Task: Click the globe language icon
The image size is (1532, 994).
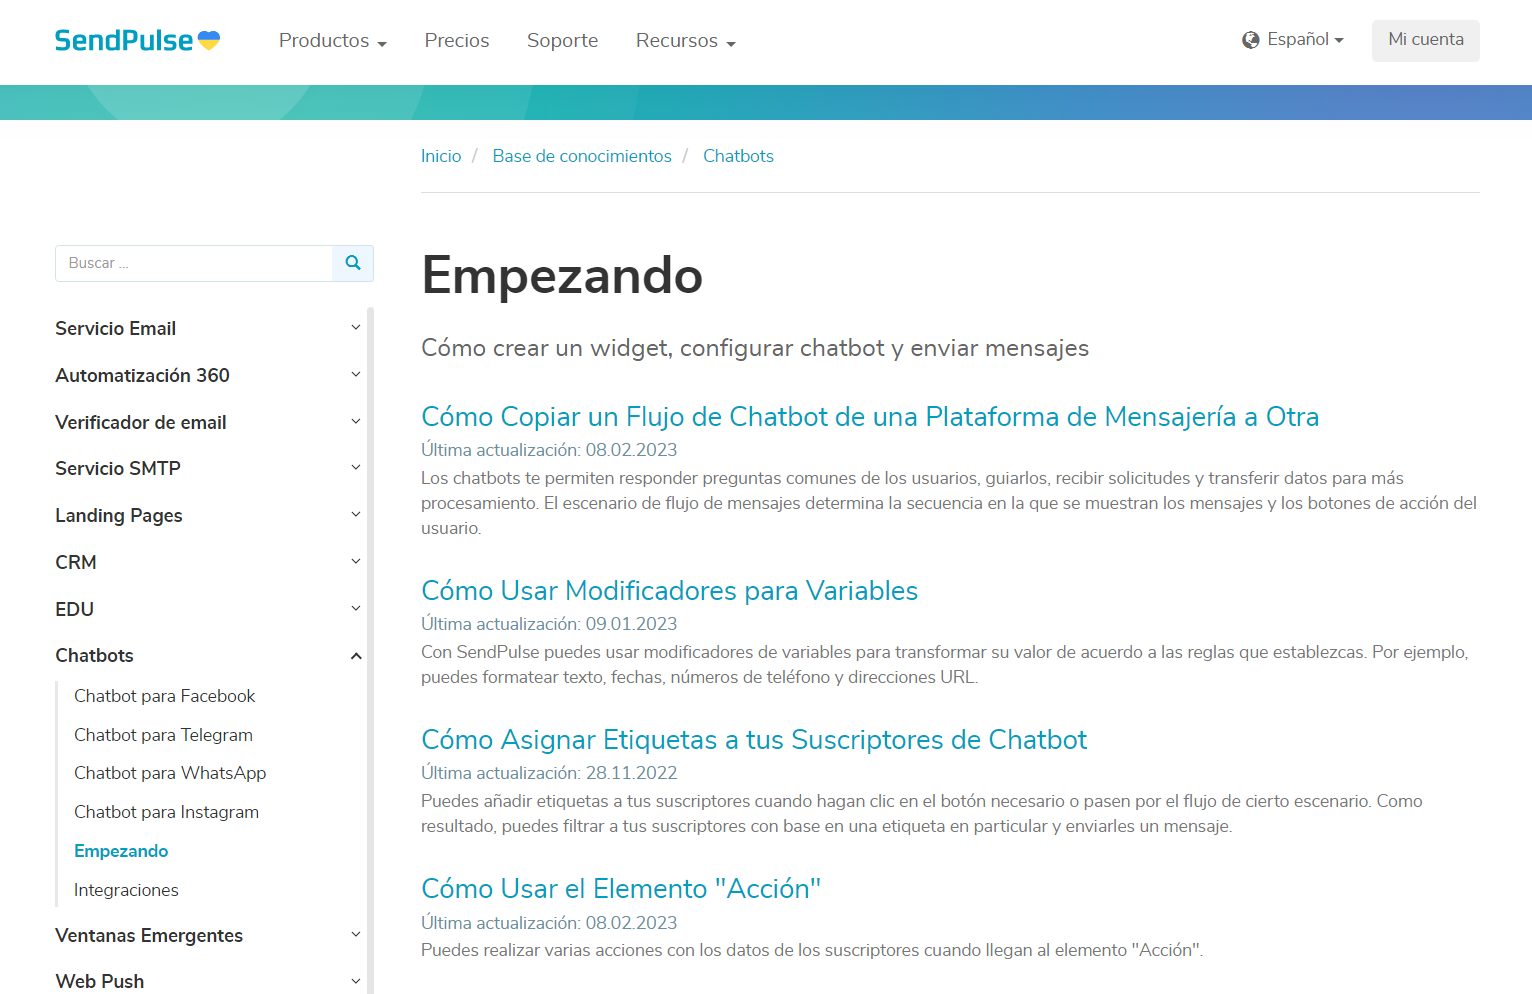Action: click(x=1250, y=40)
